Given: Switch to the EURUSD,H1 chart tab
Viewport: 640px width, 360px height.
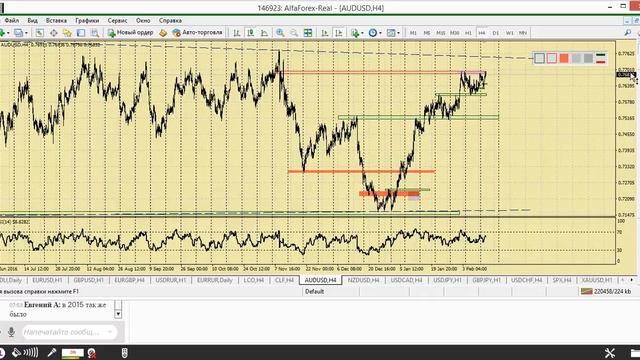Looking at the screenshot, I should pyautogui.click(x=47, y=280).
